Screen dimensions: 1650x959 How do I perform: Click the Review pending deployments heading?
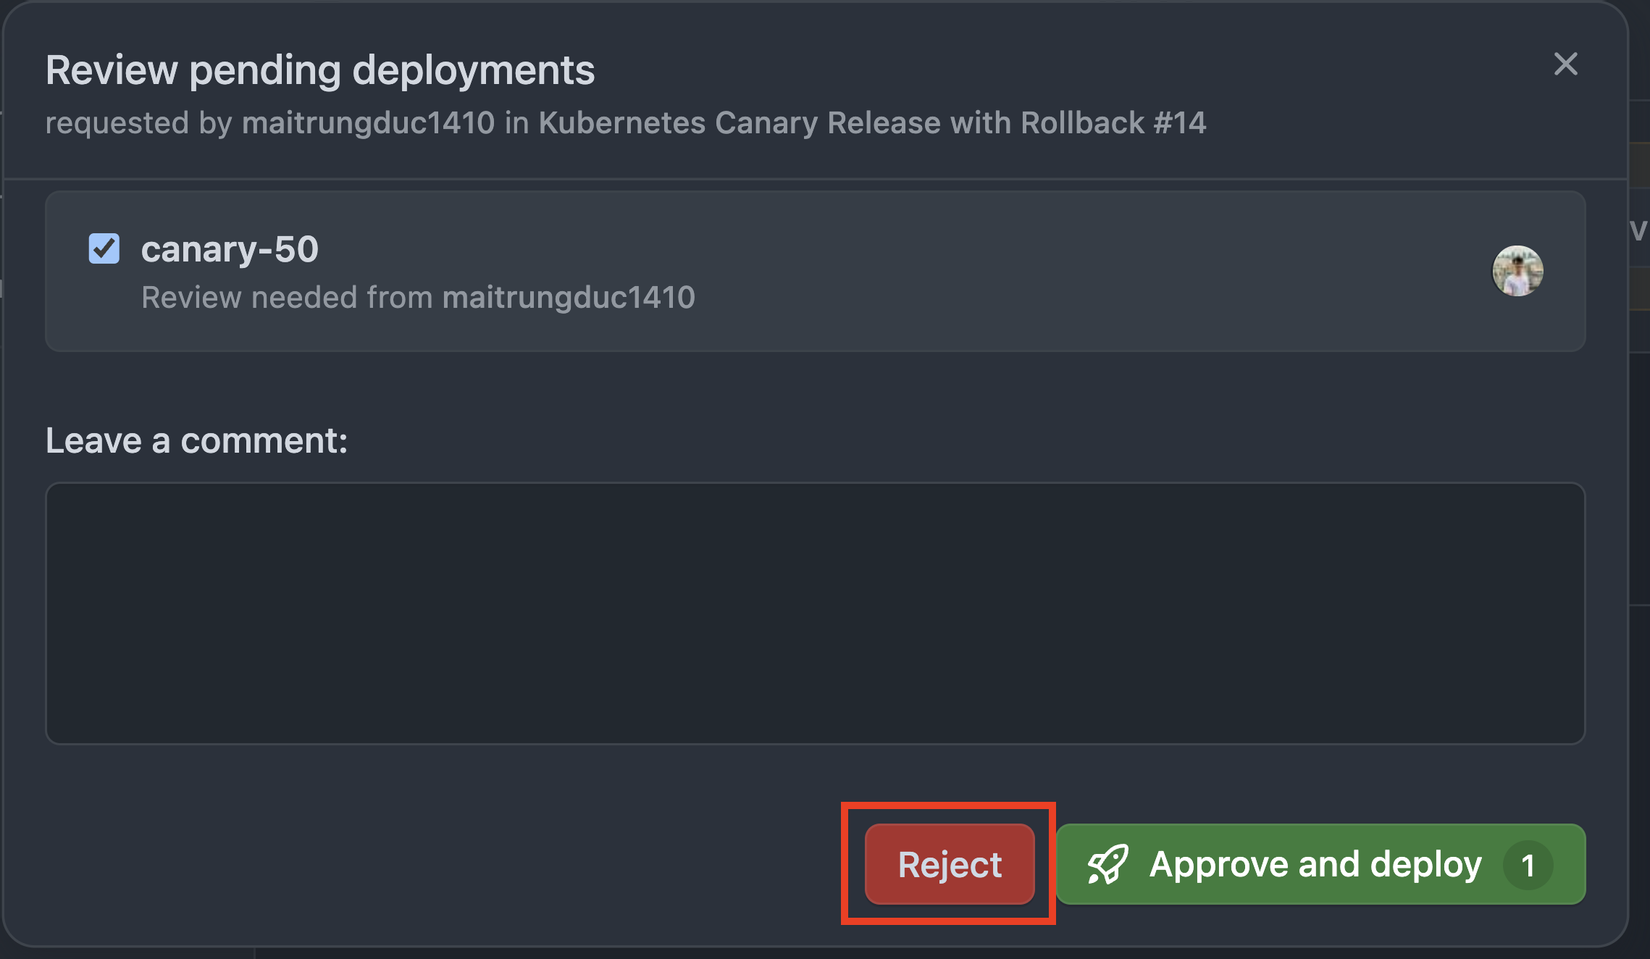319,69
